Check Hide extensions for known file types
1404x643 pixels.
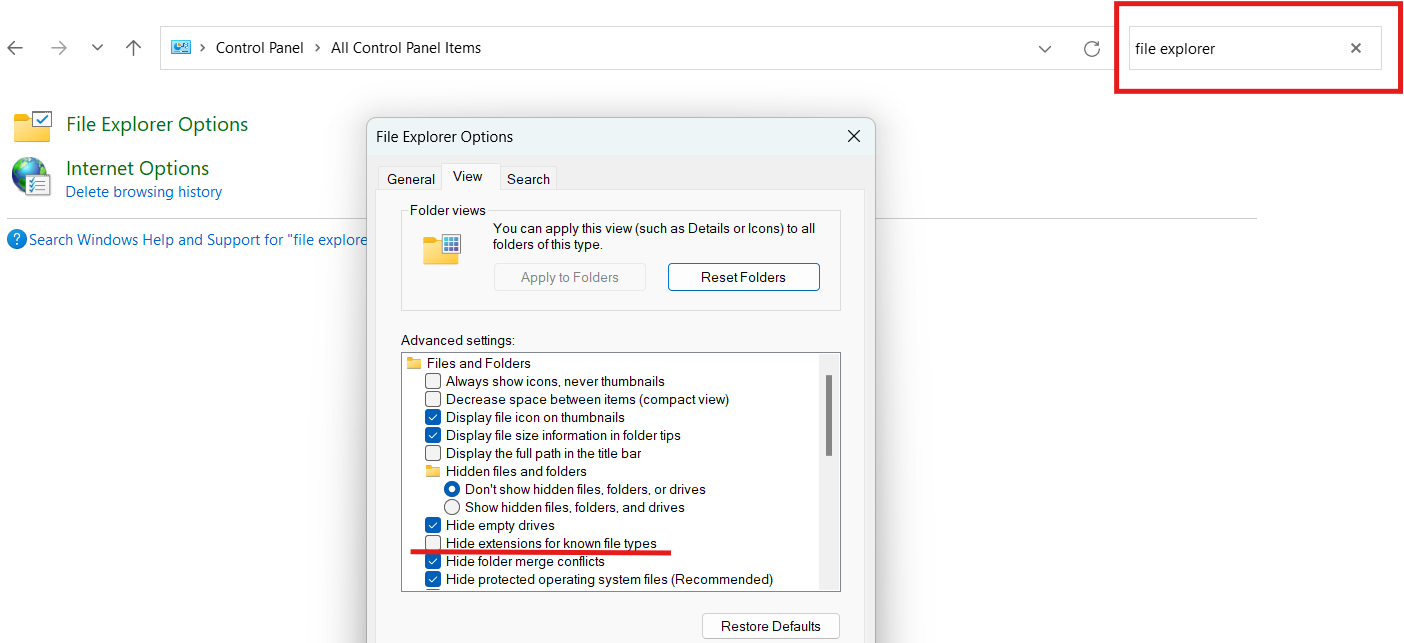click(x=433, y=543)
